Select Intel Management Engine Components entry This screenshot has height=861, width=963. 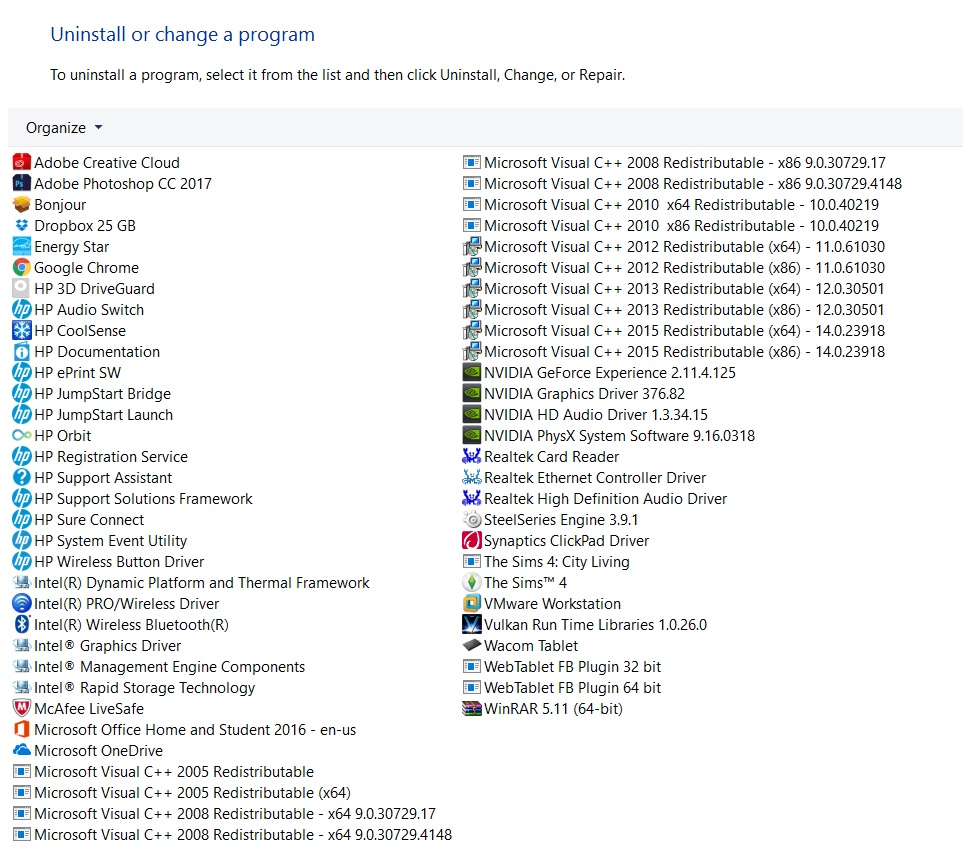pyautogui.click(x=158, y=666)
